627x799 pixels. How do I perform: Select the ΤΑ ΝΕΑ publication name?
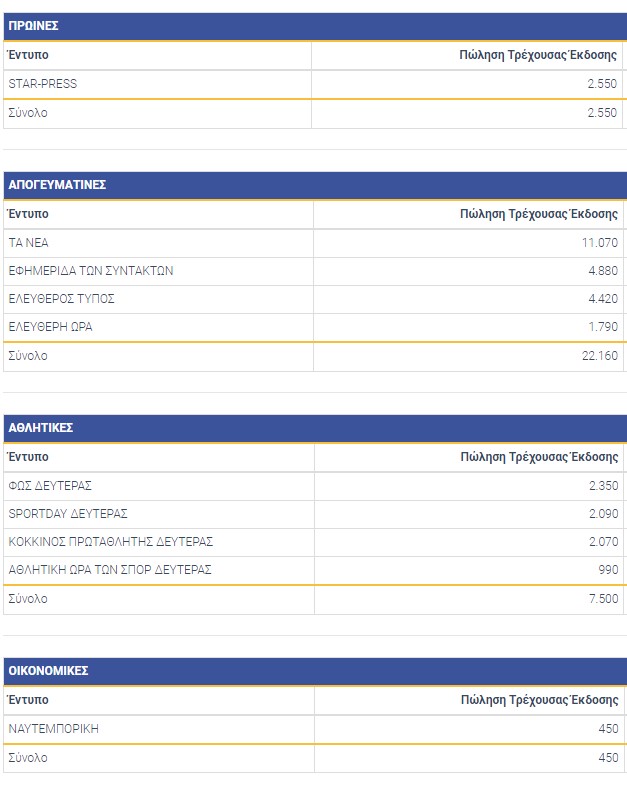pos(28,242)
